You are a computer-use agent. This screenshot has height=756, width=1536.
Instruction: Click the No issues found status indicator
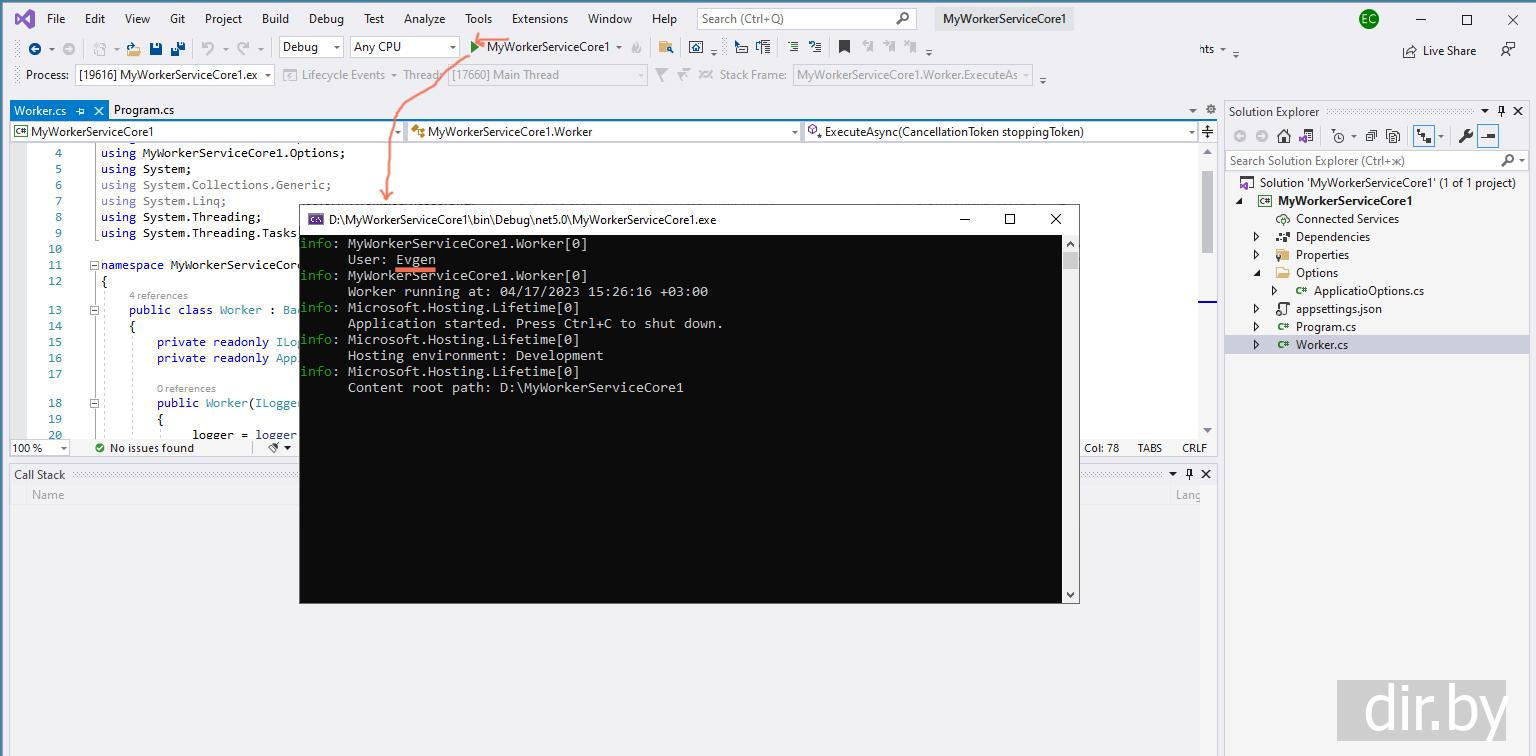[x=143, y=448]
